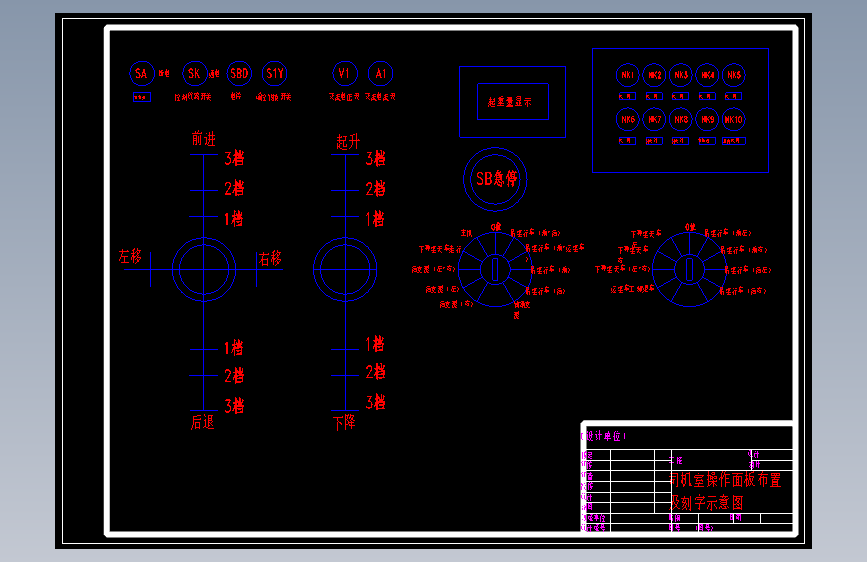Click the joystick circle between 左移 and 右移
Image resolution: width=867 pixels, height=562 pixels.
point(204,269)
